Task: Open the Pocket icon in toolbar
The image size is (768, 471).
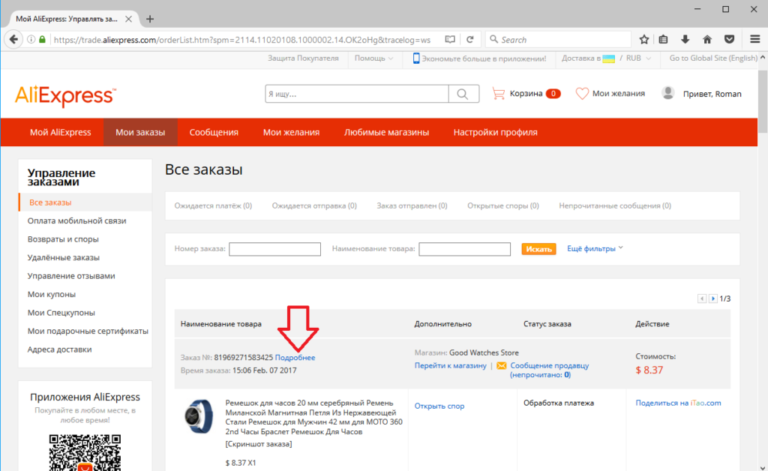Action: [729, 40]
